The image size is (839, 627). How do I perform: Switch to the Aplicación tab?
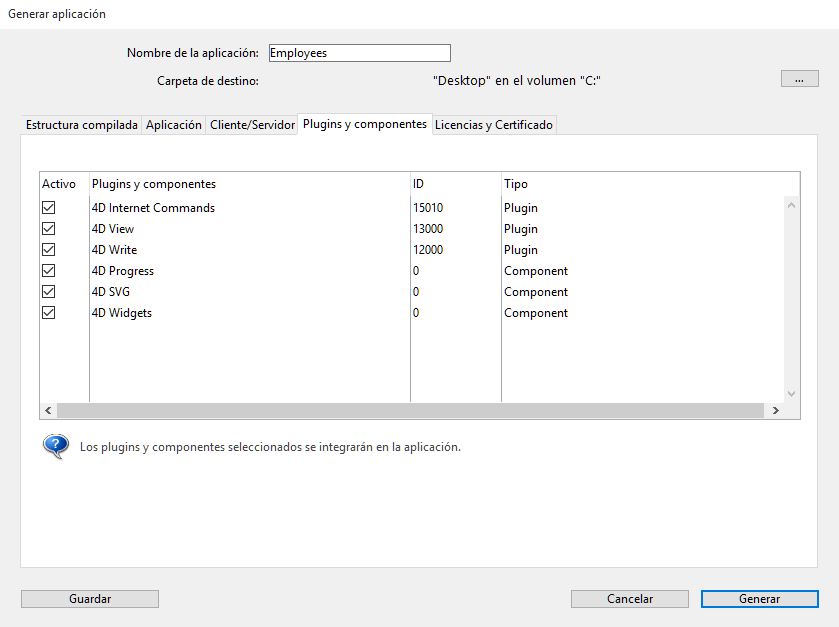(174, 125)
